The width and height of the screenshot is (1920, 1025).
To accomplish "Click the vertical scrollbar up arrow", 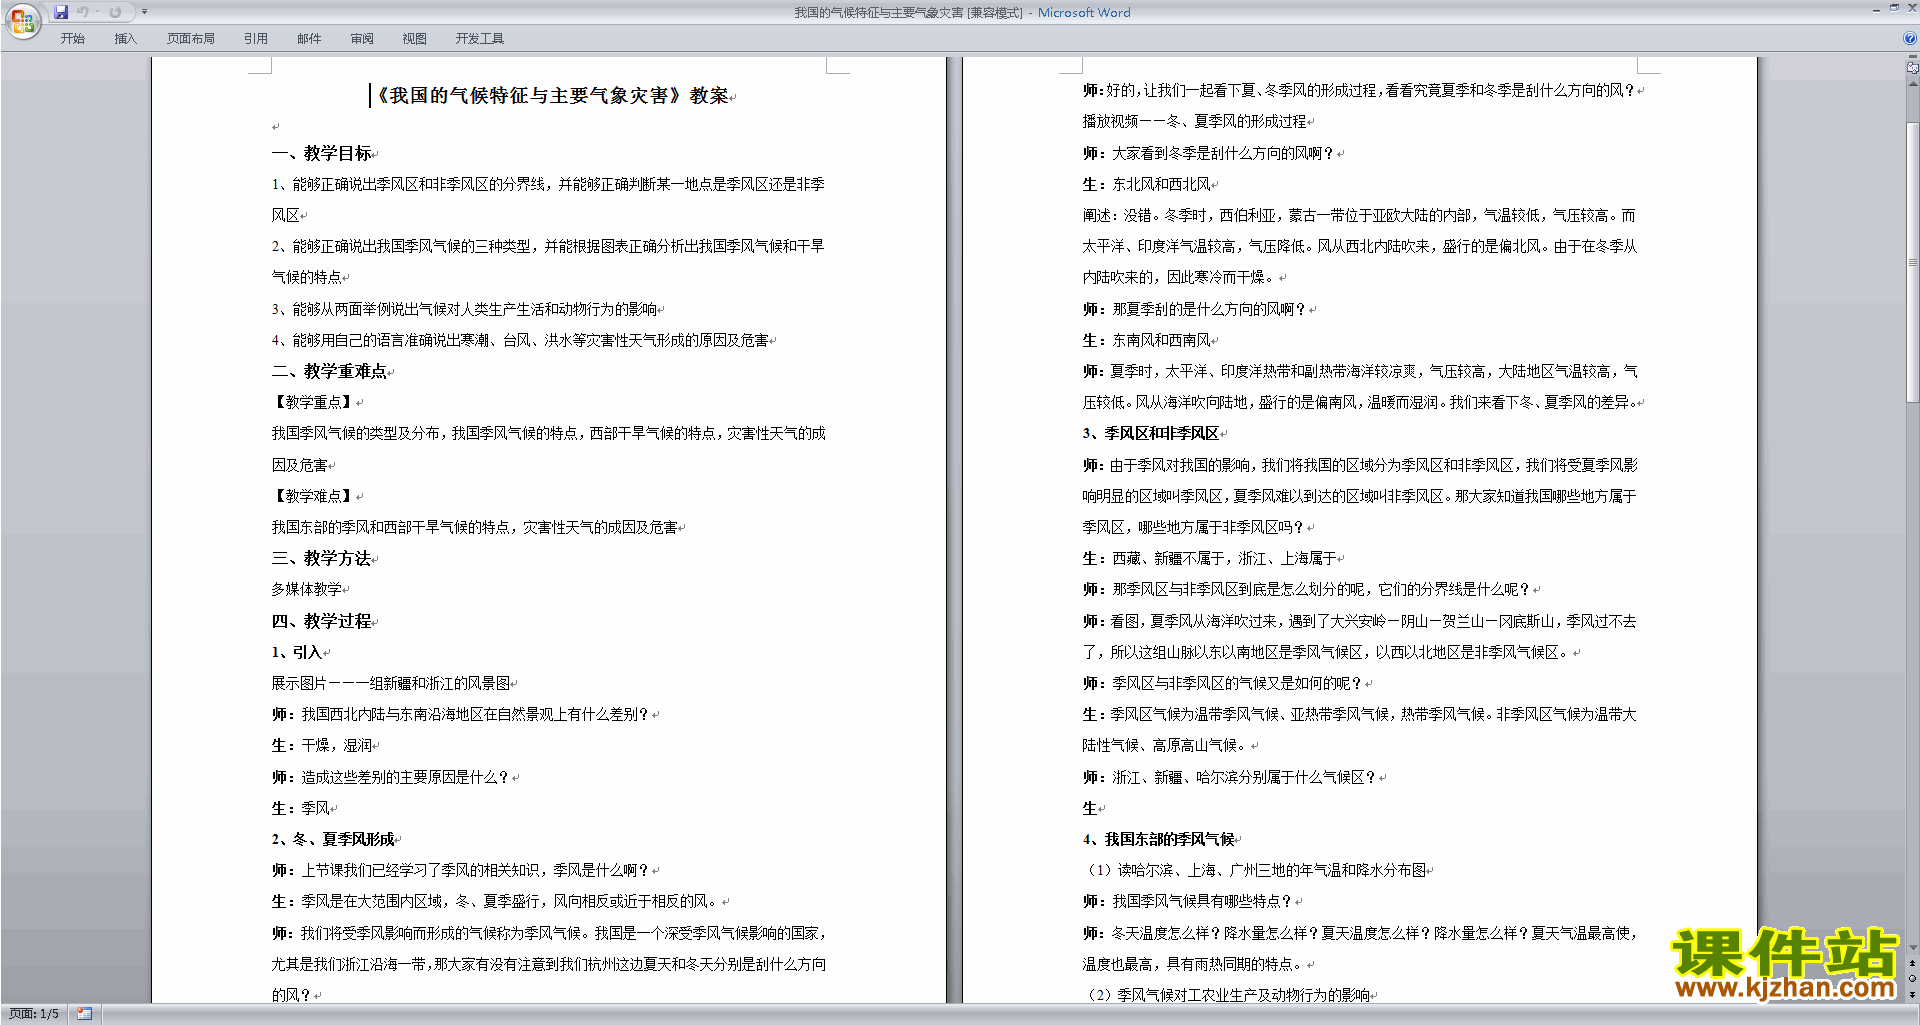I will click(x=1913, y=83).
